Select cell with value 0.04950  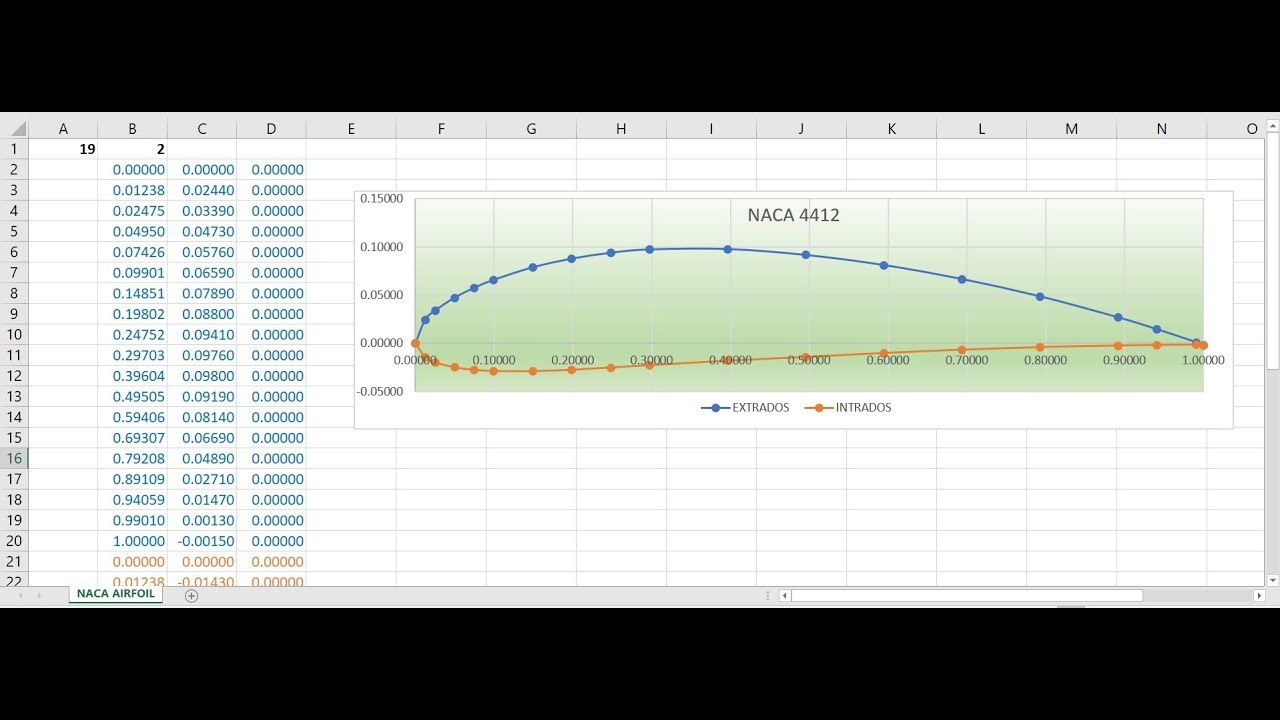[132, 232]
